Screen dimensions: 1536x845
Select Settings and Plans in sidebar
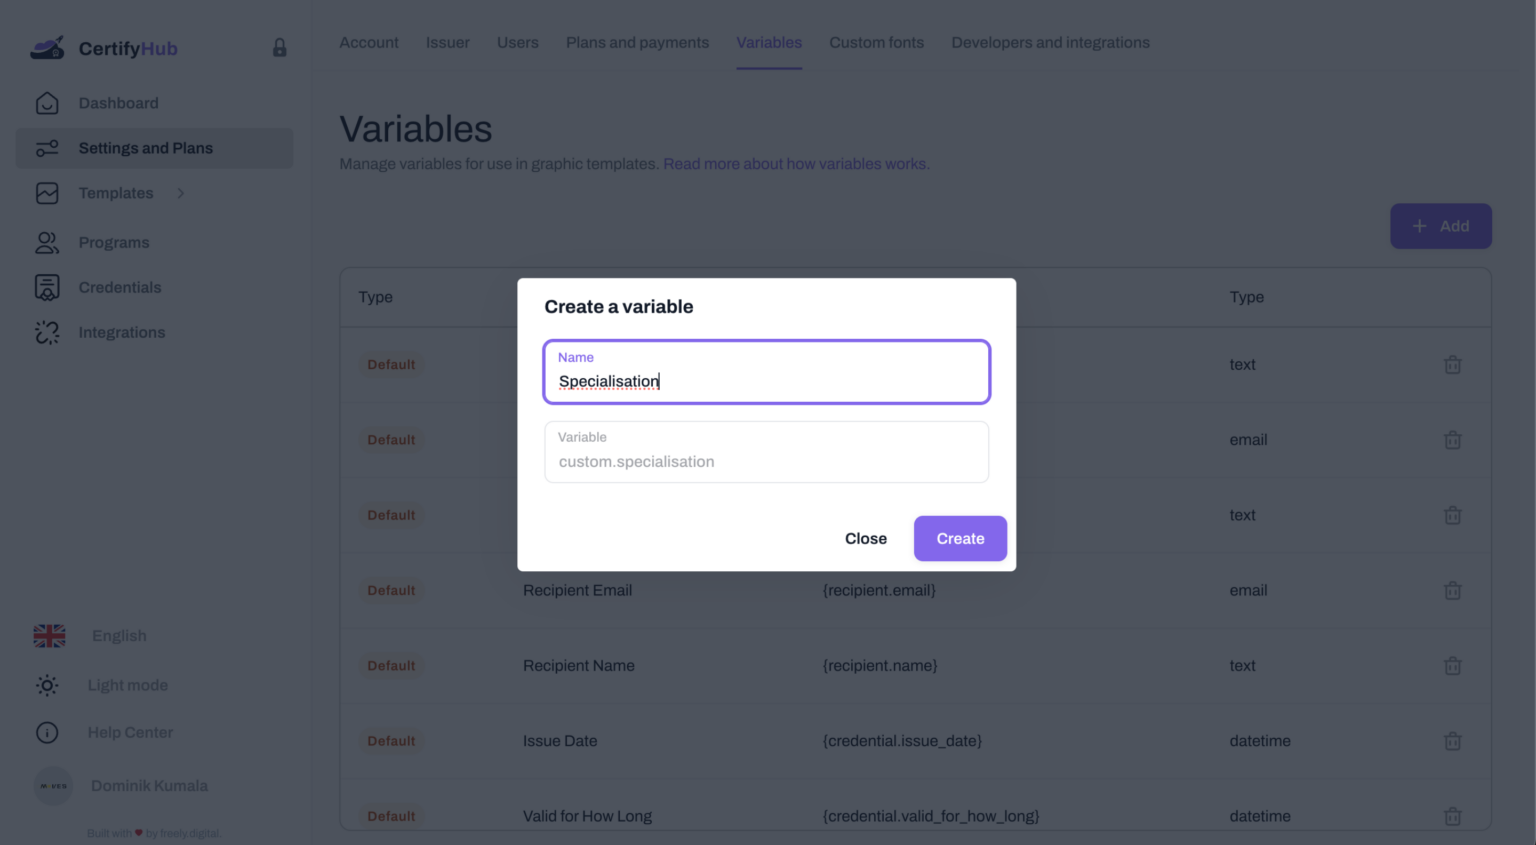145,147
